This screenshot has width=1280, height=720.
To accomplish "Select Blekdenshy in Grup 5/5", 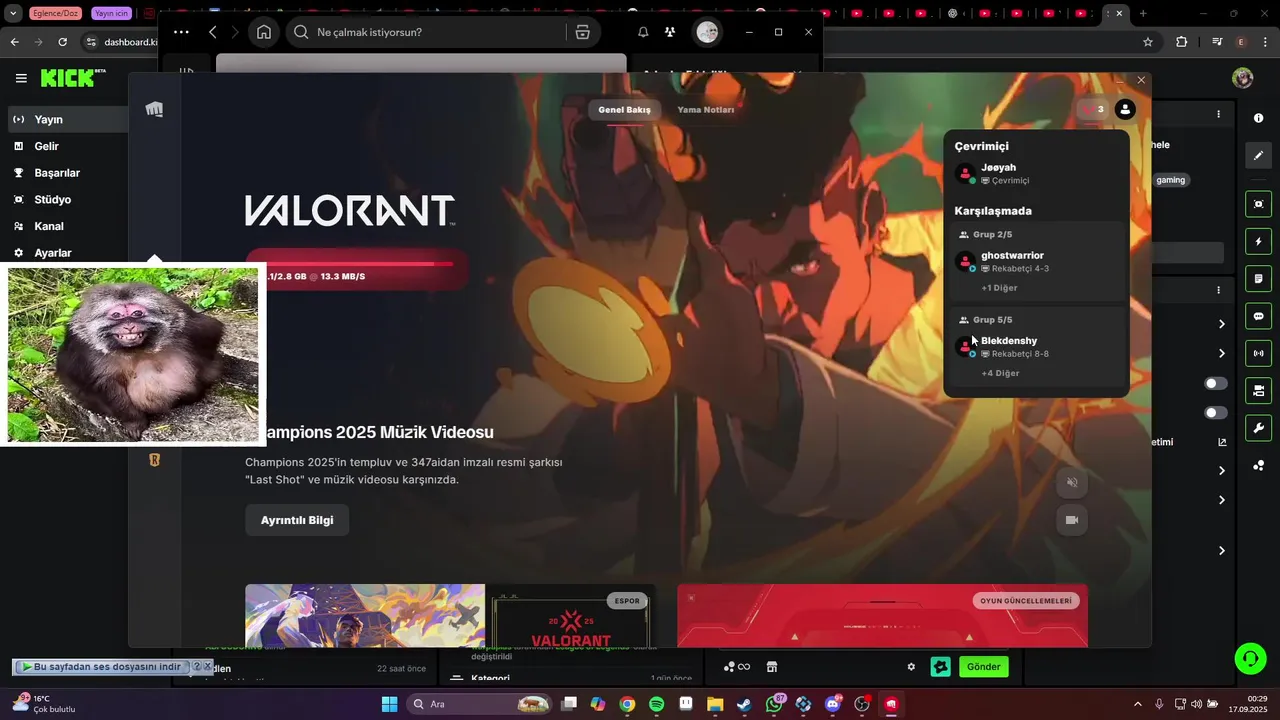I will [x=1036, y=347].
